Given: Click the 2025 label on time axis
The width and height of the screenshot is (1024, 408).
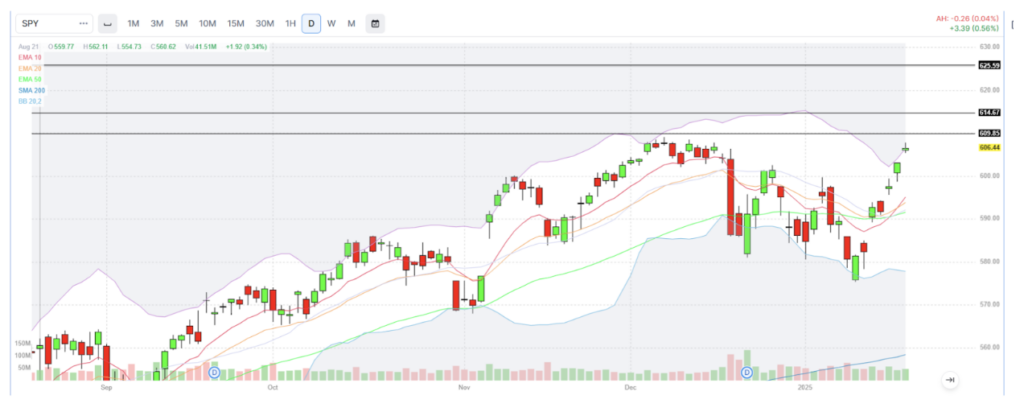Looking at the screenshot, I should [805, 388].
